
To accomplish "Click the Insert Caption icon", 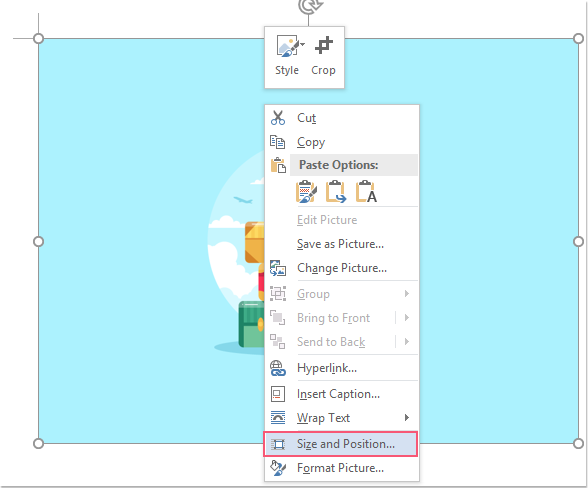I will point(278,394).
